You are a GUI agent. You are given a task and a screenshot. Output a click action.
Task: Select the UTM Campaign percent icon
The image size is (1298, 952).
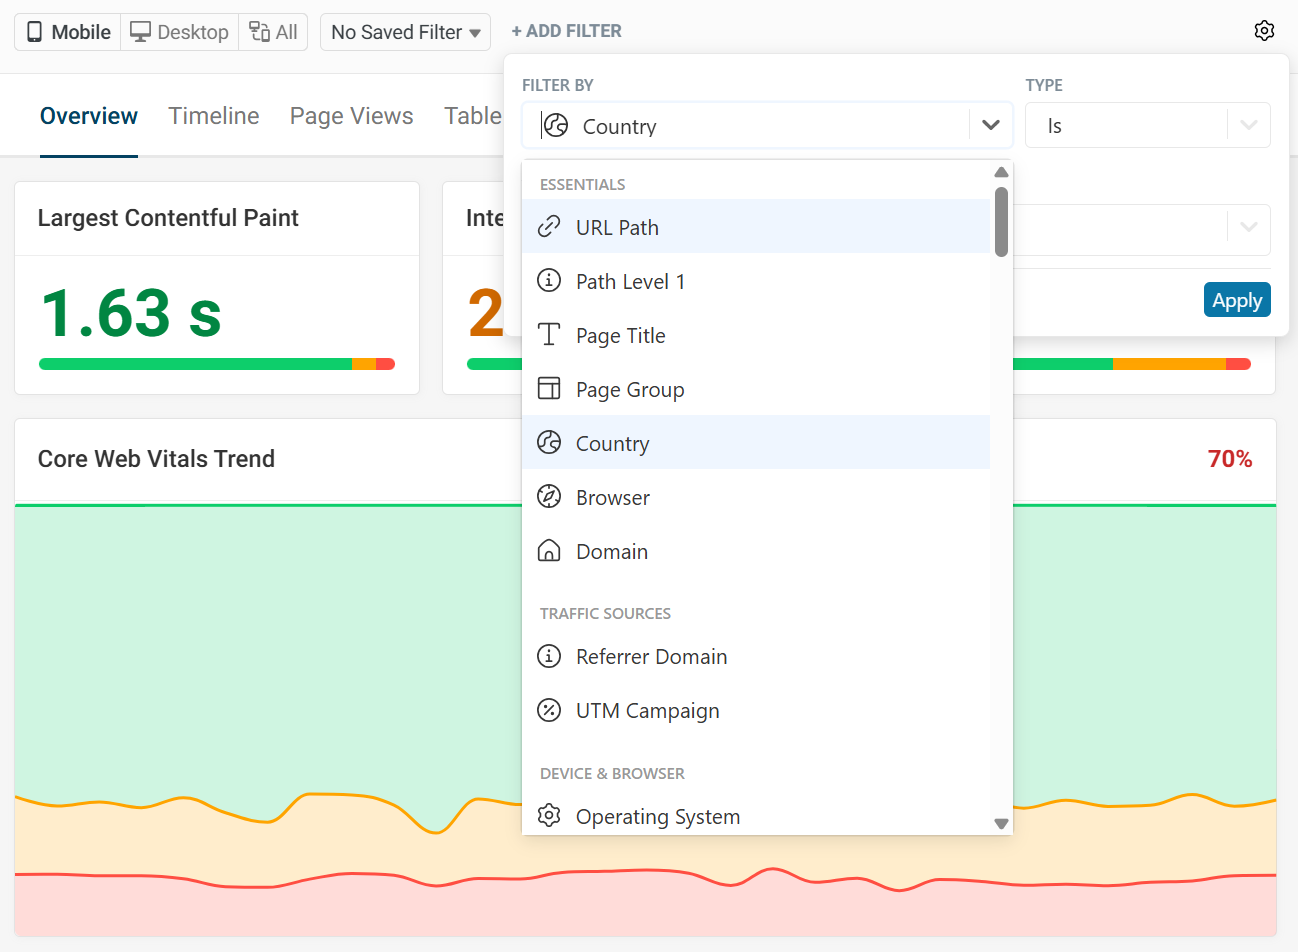coord(549,710)
